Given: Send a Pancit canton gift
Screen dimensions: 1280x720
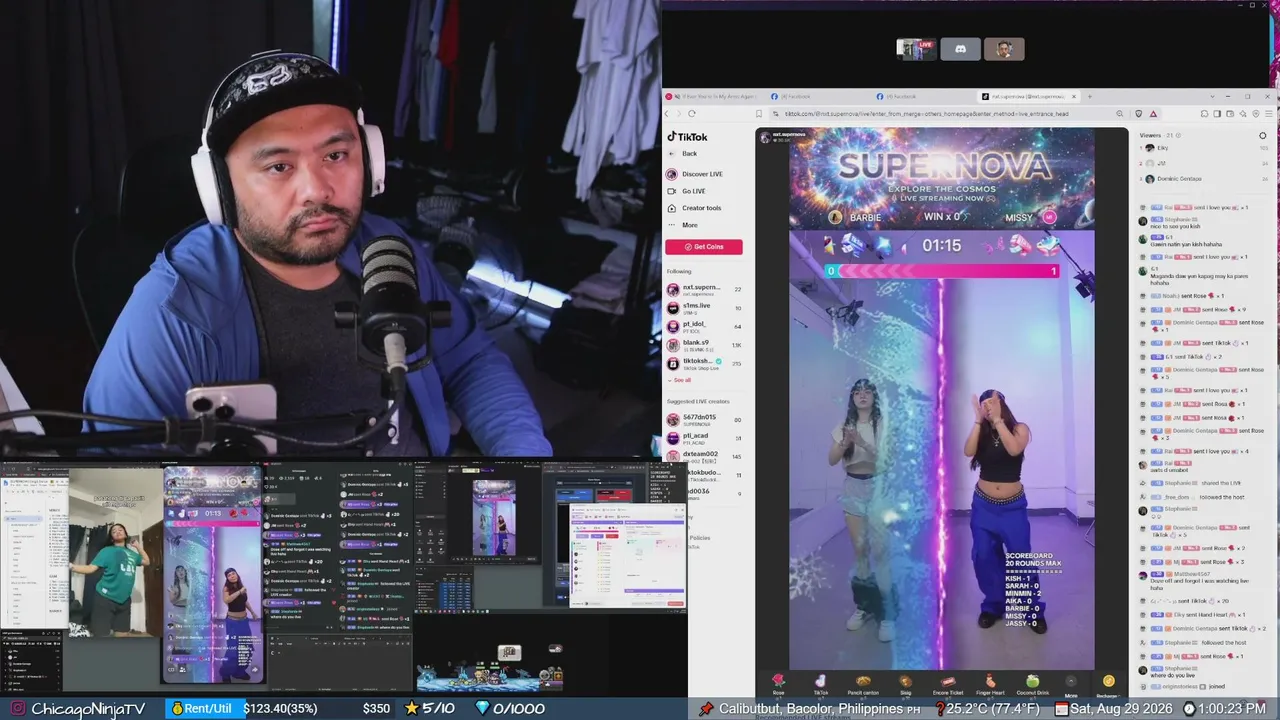Looking at the screenshot, I should click(x=863, y=684).
